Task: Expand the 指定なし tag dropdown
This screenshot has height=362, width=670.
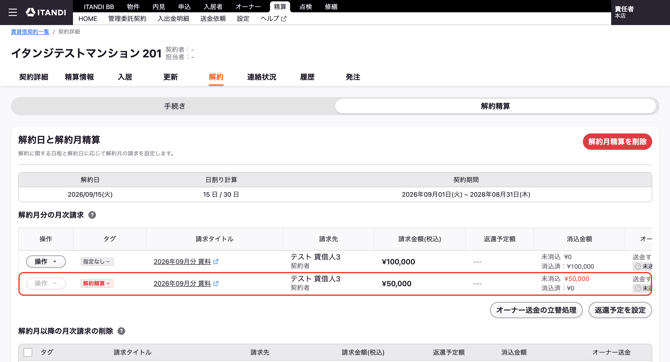Action: point(97,262)
